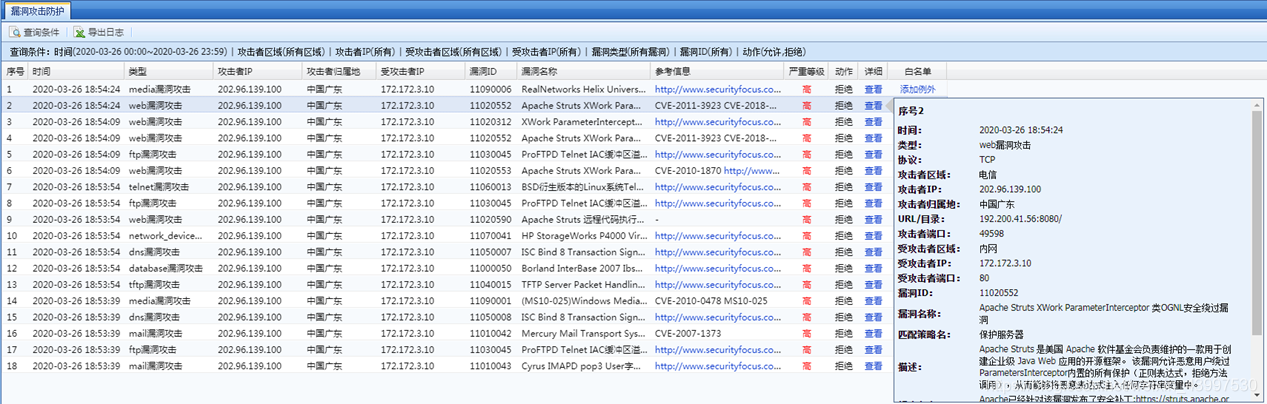Open 查看 details for Cyrus IMAPD row
This screenshot has width=1267, height=404.
(x=873, y=366)
